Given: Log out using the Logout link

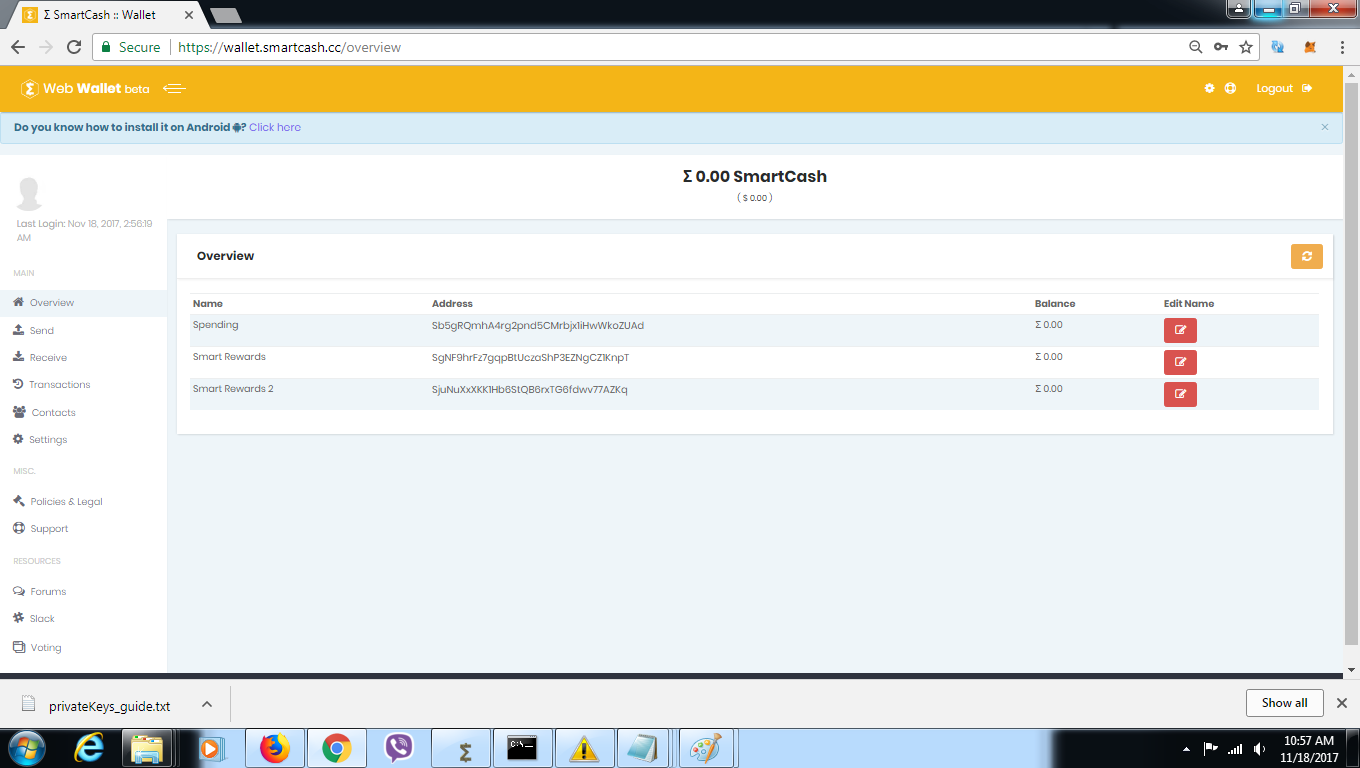Looking at the screenshot, I should pyautogui.click(x=1284, y=88).
